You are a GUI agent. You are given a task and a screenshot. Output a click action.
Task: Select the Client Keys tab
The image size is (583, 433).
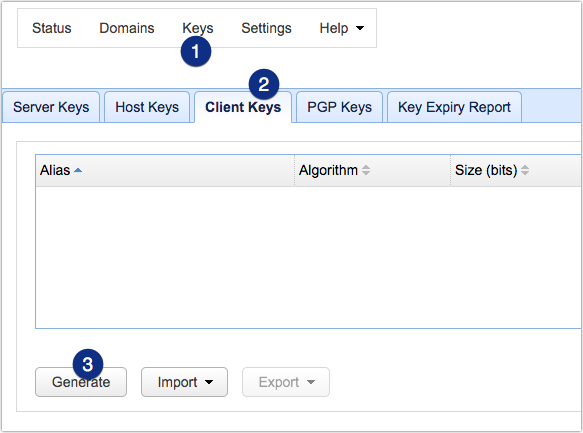pos(243,107)
